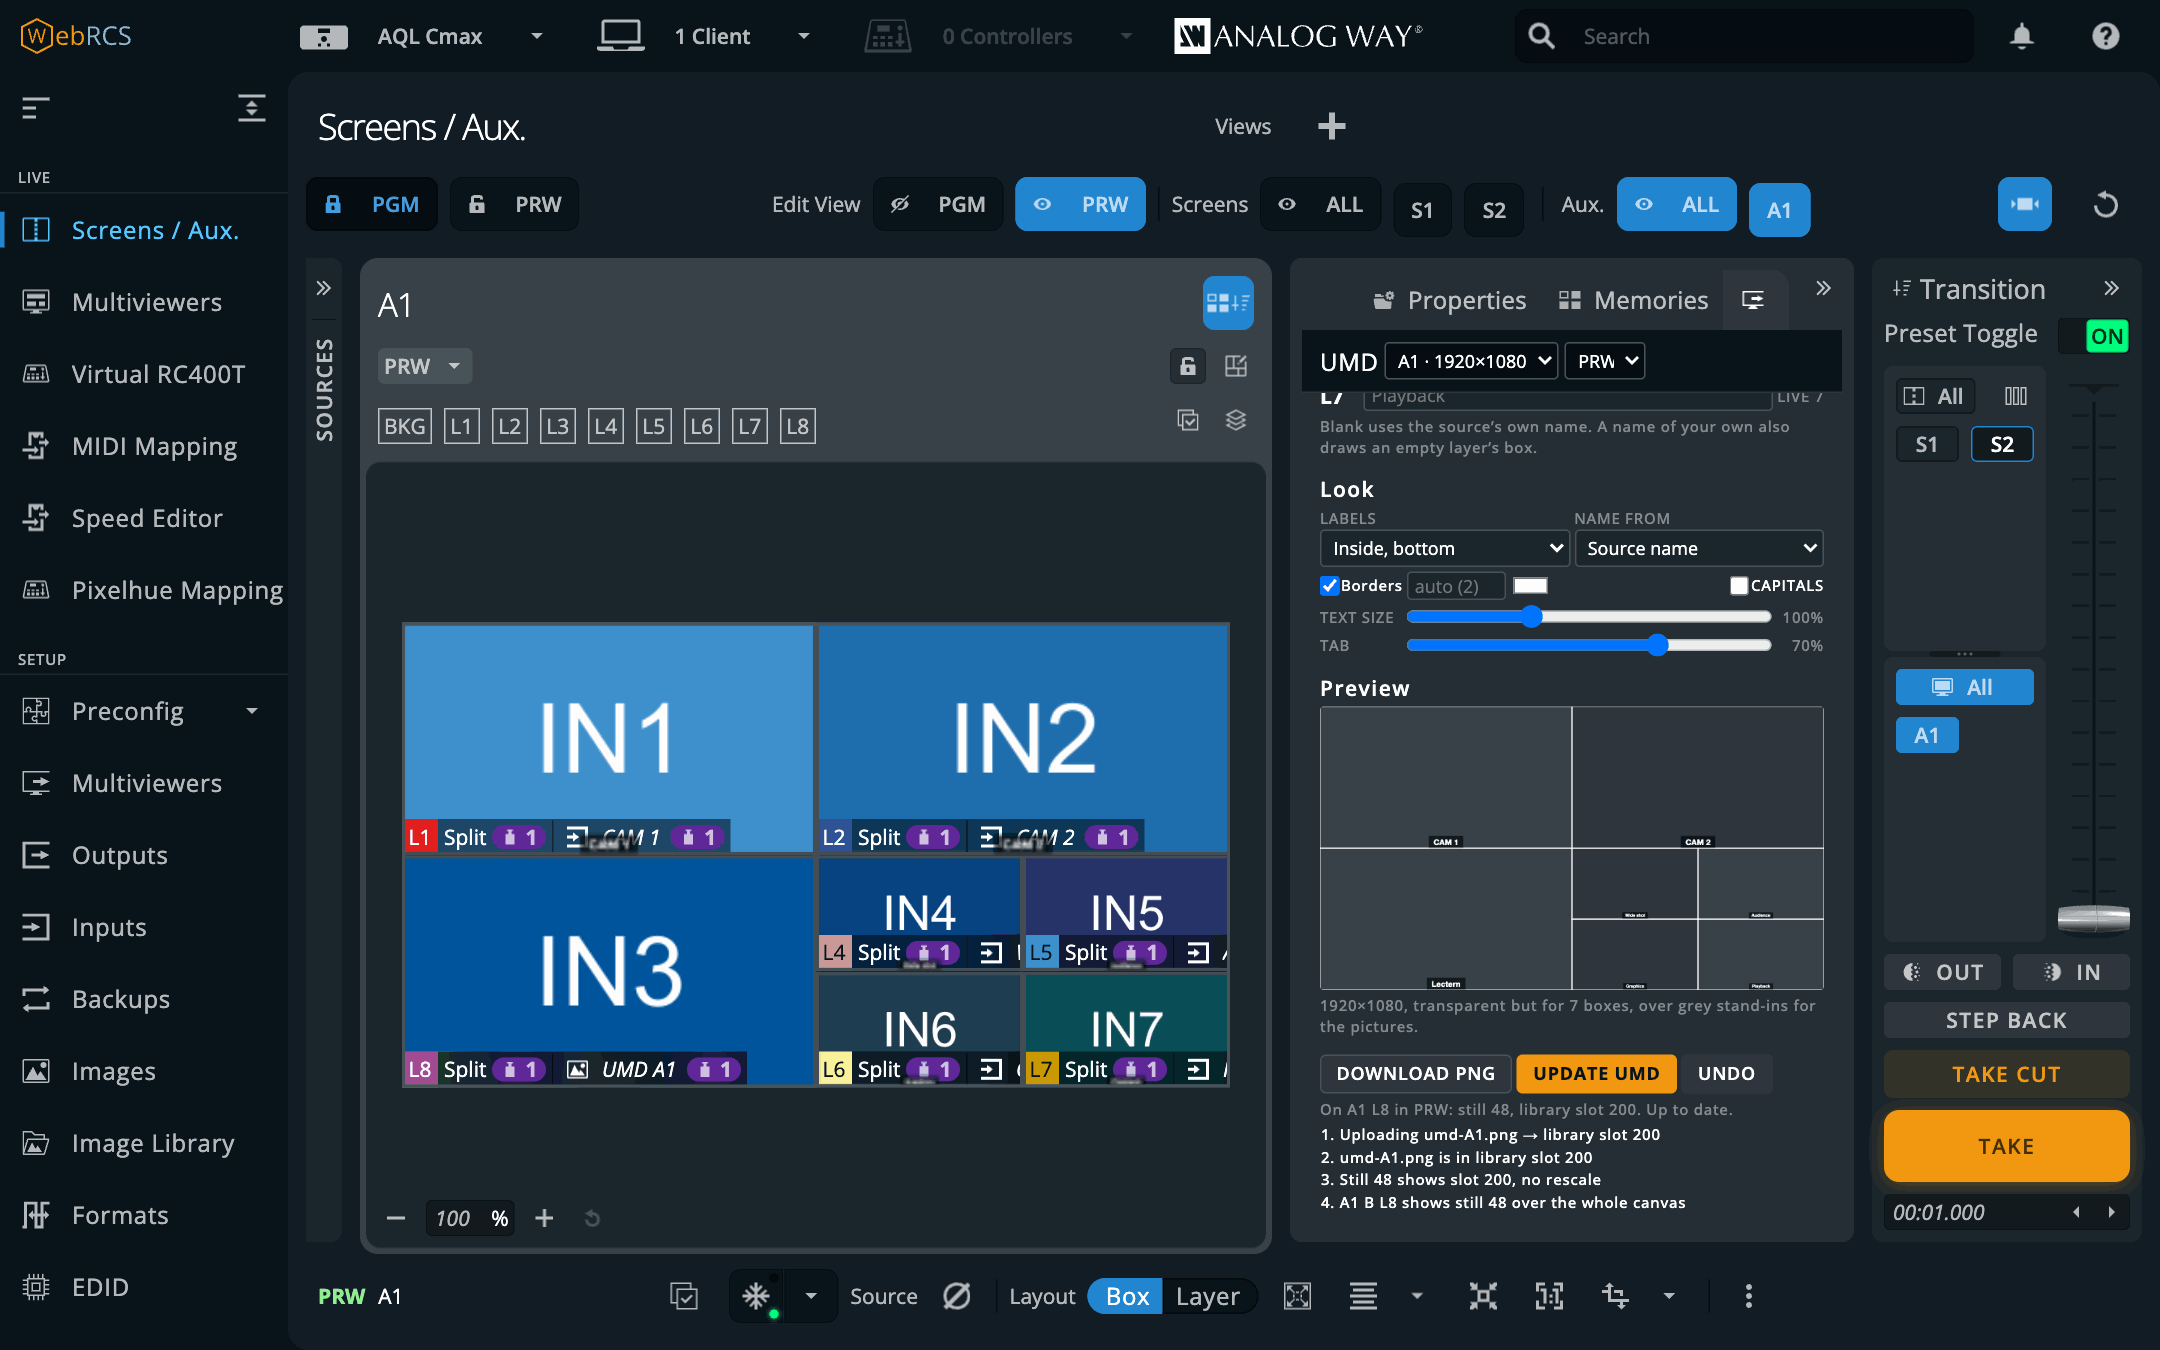Image resolution: width=2160 pixels, height=1350 pixels.
Task: Open UMD A1 1920×1080 dropdown
Action: 1472,361
